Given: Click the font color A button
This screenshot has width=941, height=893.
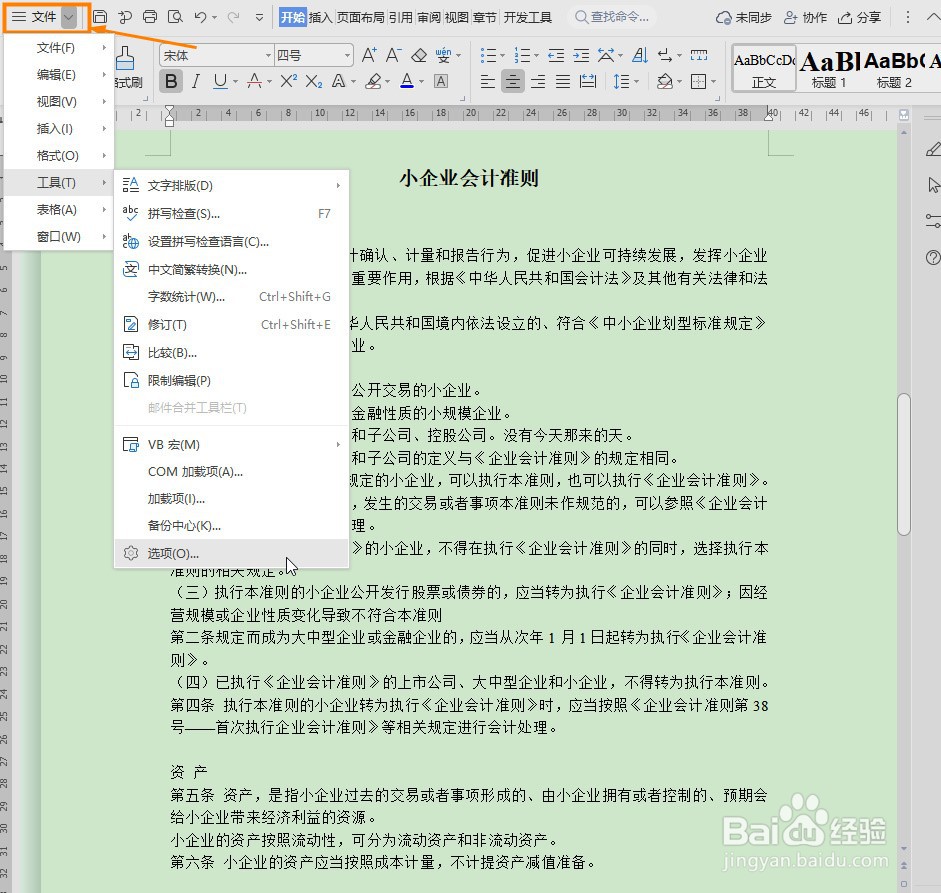Looking at the screenshot, I should pos(407,81).
